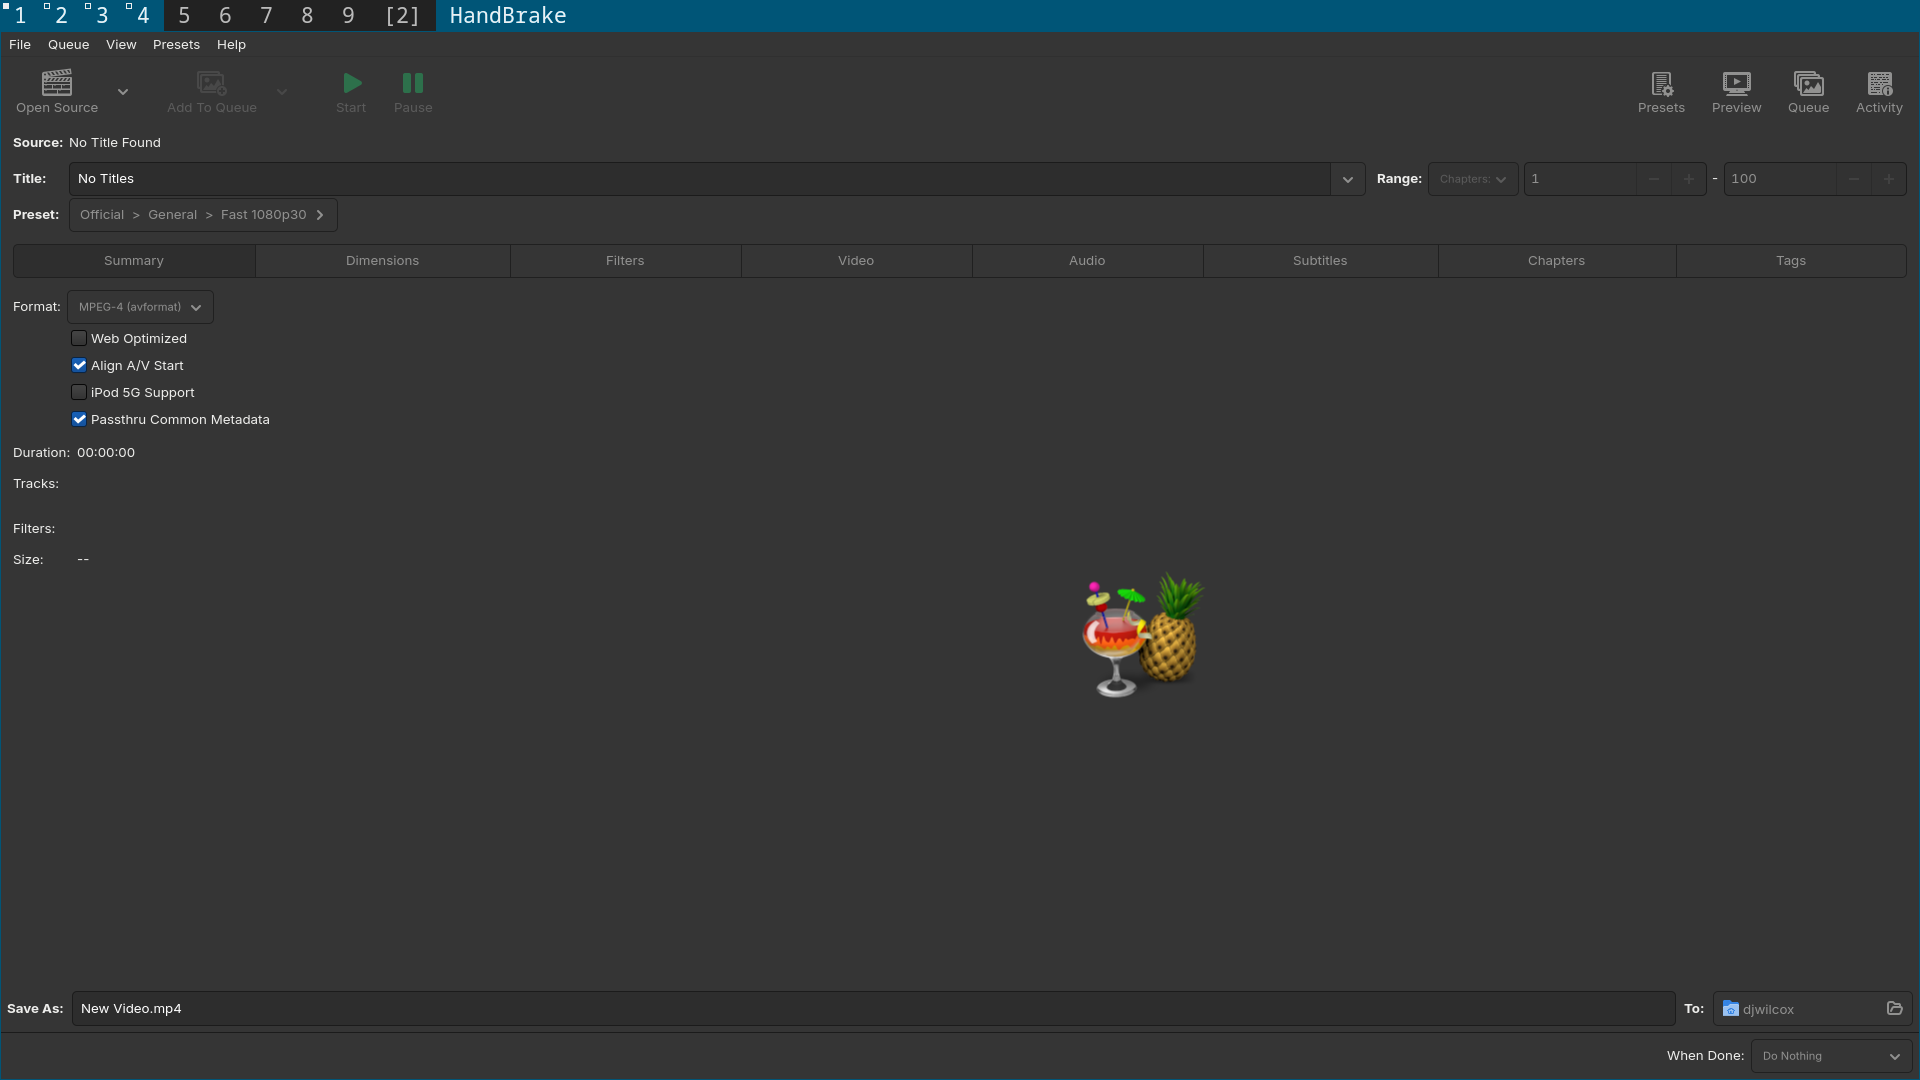This screenshot has height=1080, width=1920.
Task: Switch to workspace 7
Action: 266,15
